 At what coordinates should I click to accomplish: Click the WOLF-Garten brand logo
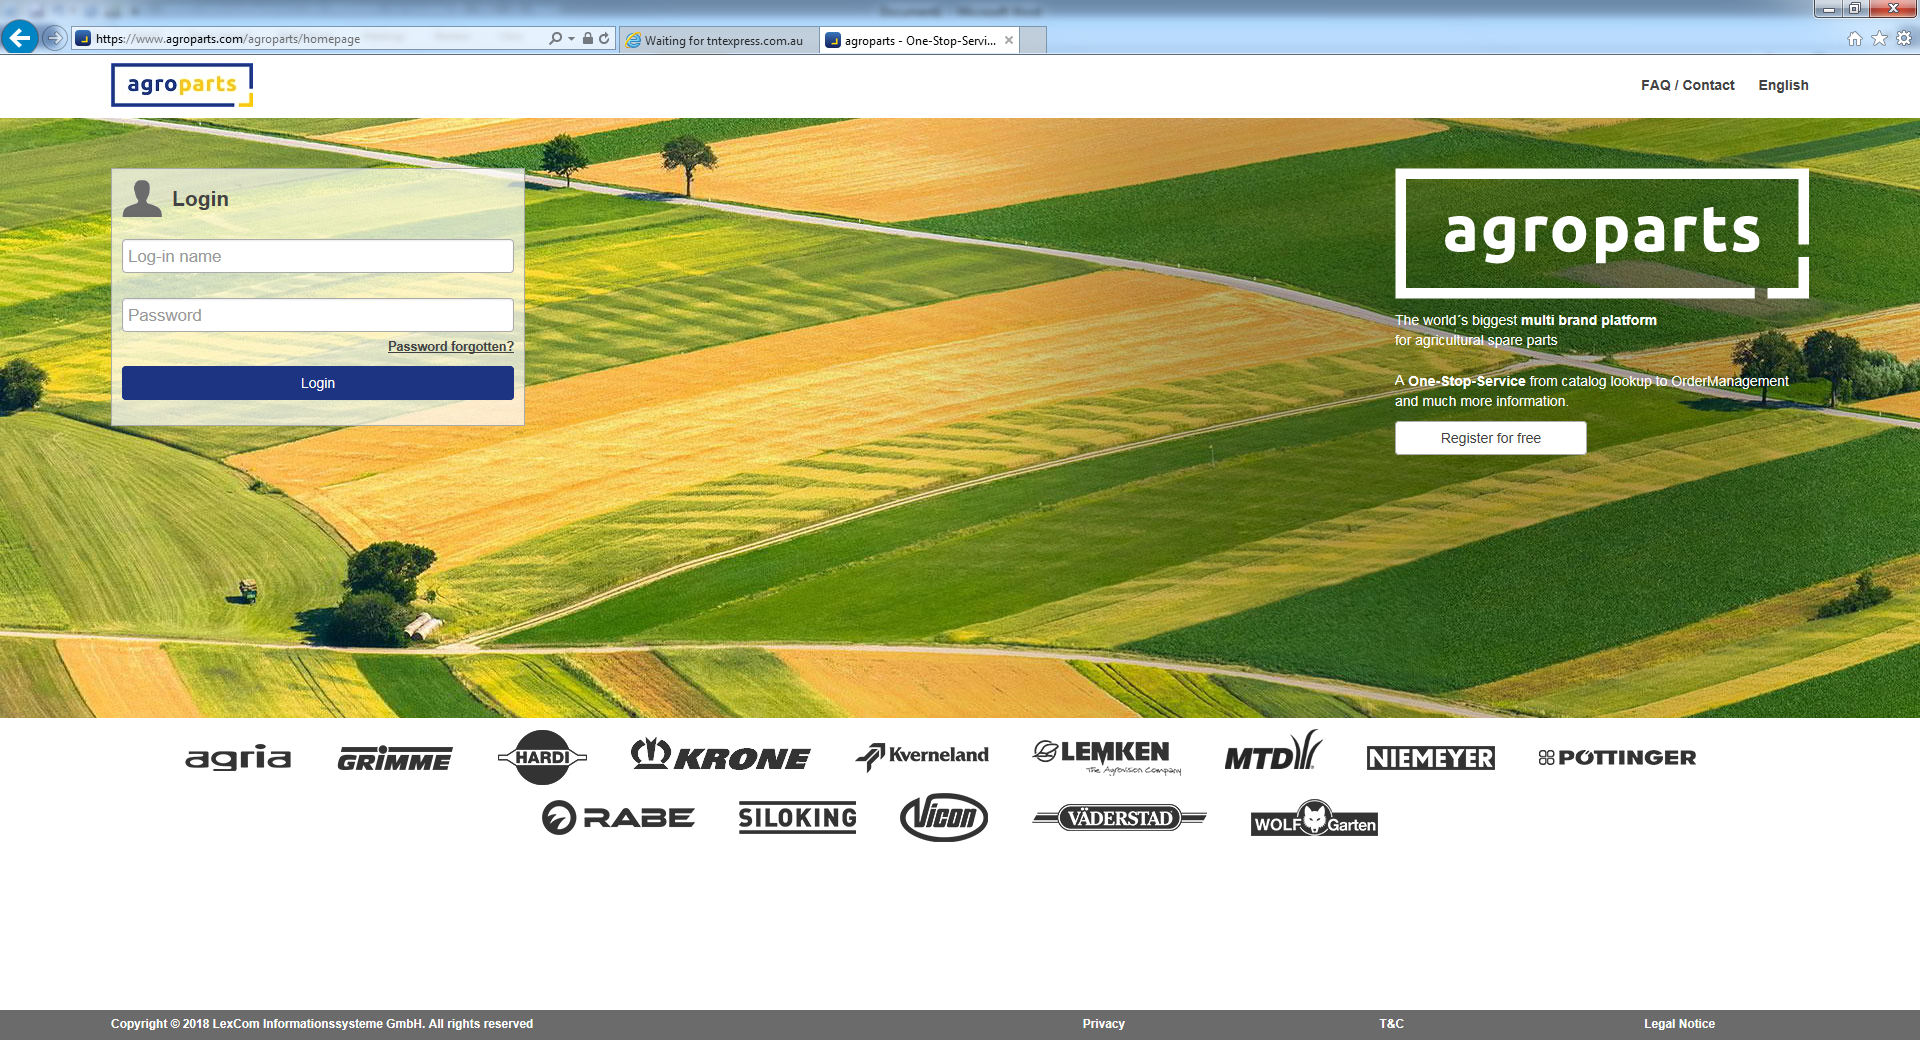point(1314,819)
